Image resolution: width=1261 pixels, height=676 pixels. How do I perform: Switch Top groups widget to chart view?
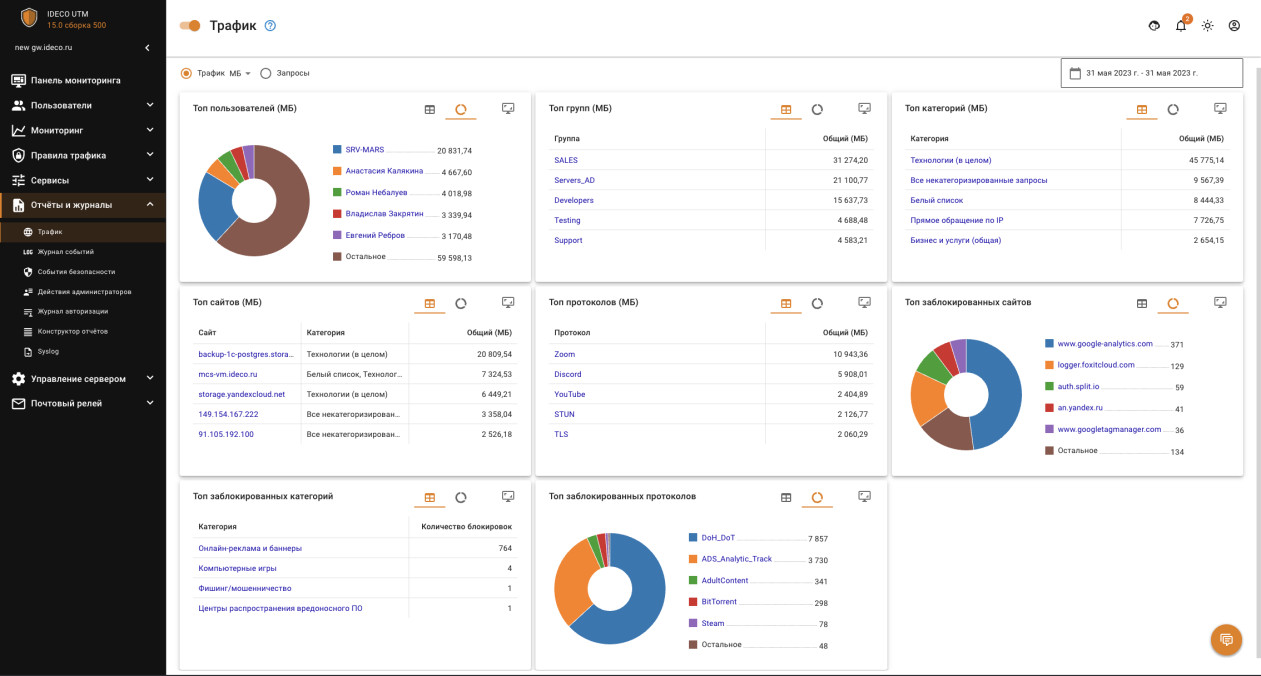click(817, 109)
